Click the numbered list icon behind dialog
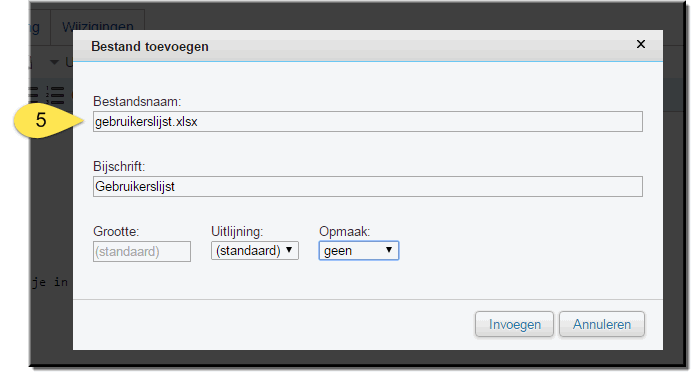694x375 pixels. [55, 94]
